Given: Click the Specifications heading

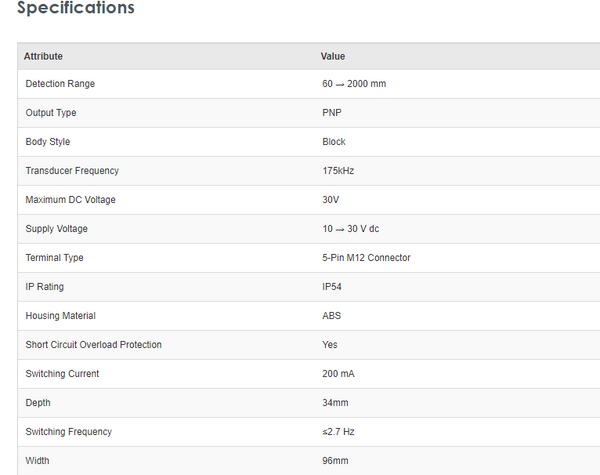Looking at the screenshot, I should 75,9.
